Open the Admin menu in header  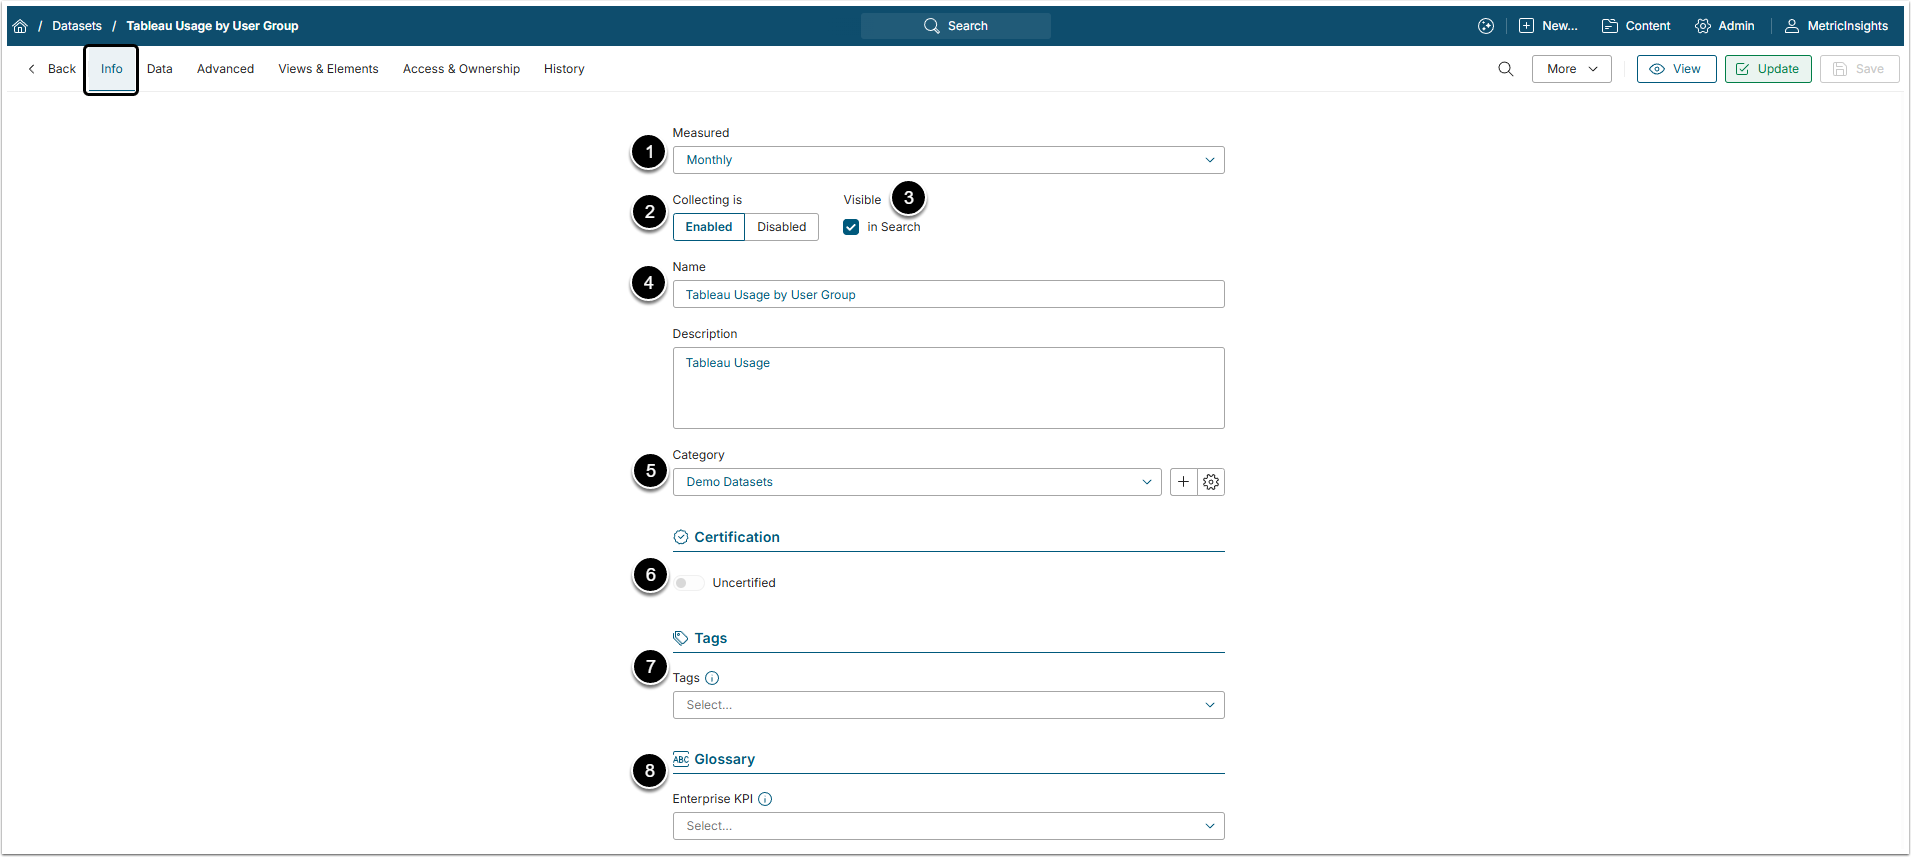[x=1725, y=26]
